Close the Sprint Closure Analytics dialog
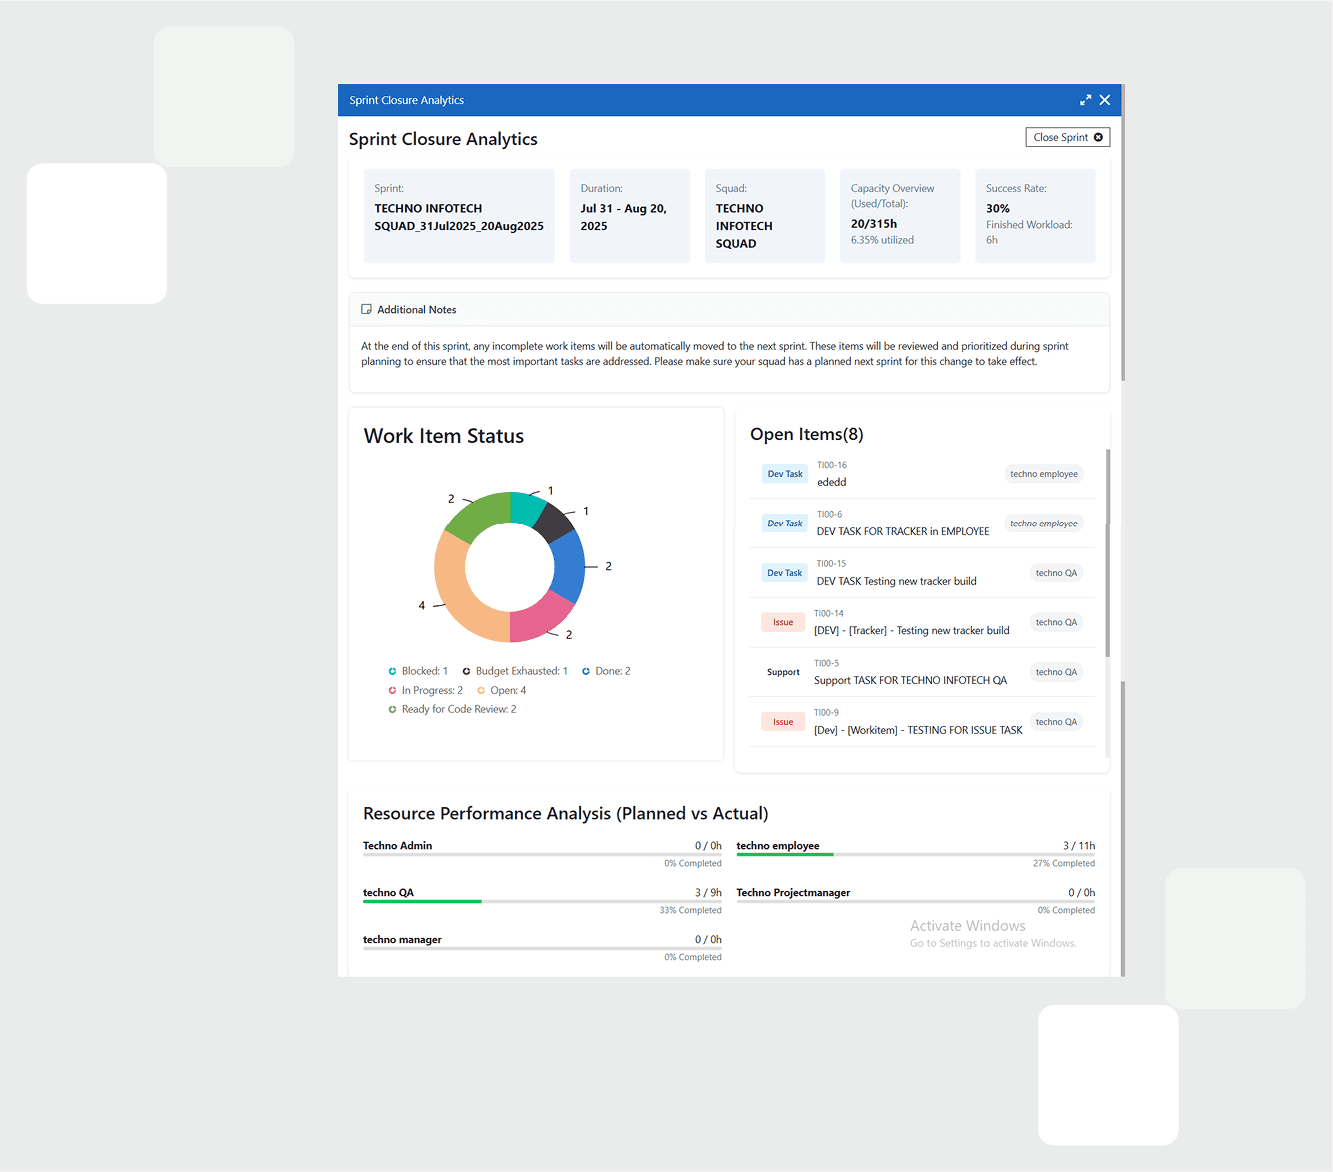Image resolution: width=1333 pixels, height=1172 pixels. pos(1105,100)
